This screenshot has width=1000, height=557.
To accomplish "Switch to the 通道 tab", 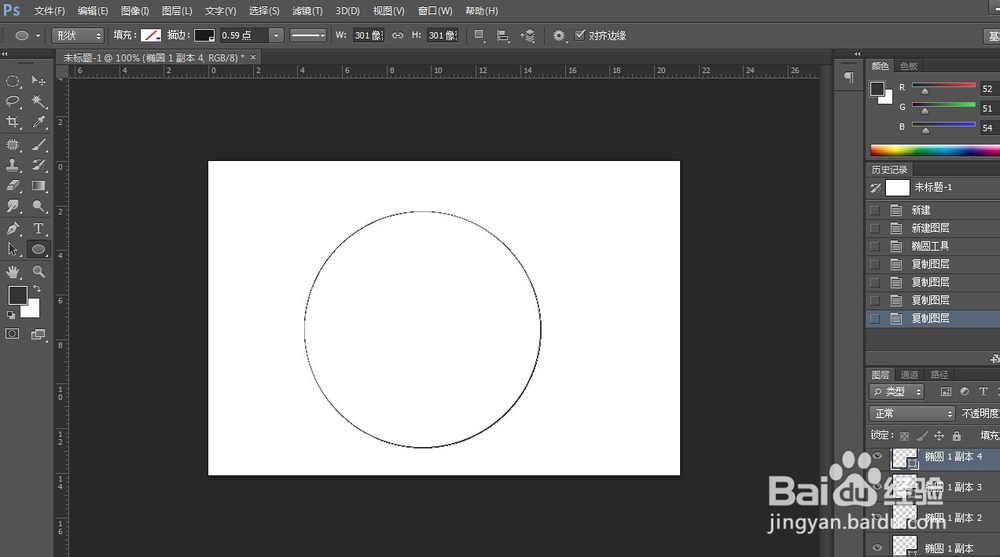I will (x=909, y=375).
